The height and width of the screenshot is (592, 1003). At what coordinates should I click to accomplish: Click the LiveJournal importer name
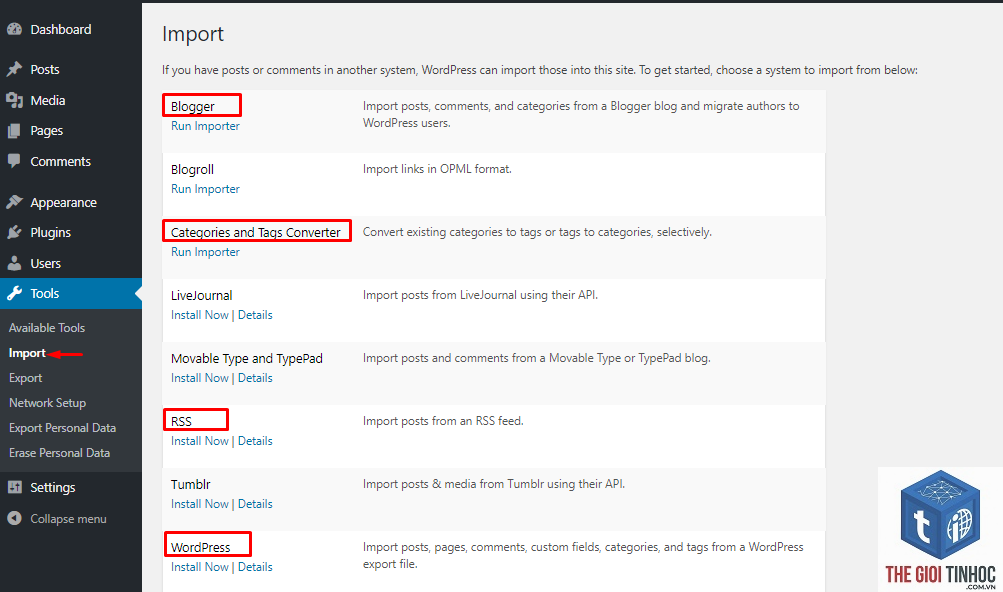(201, 296)
